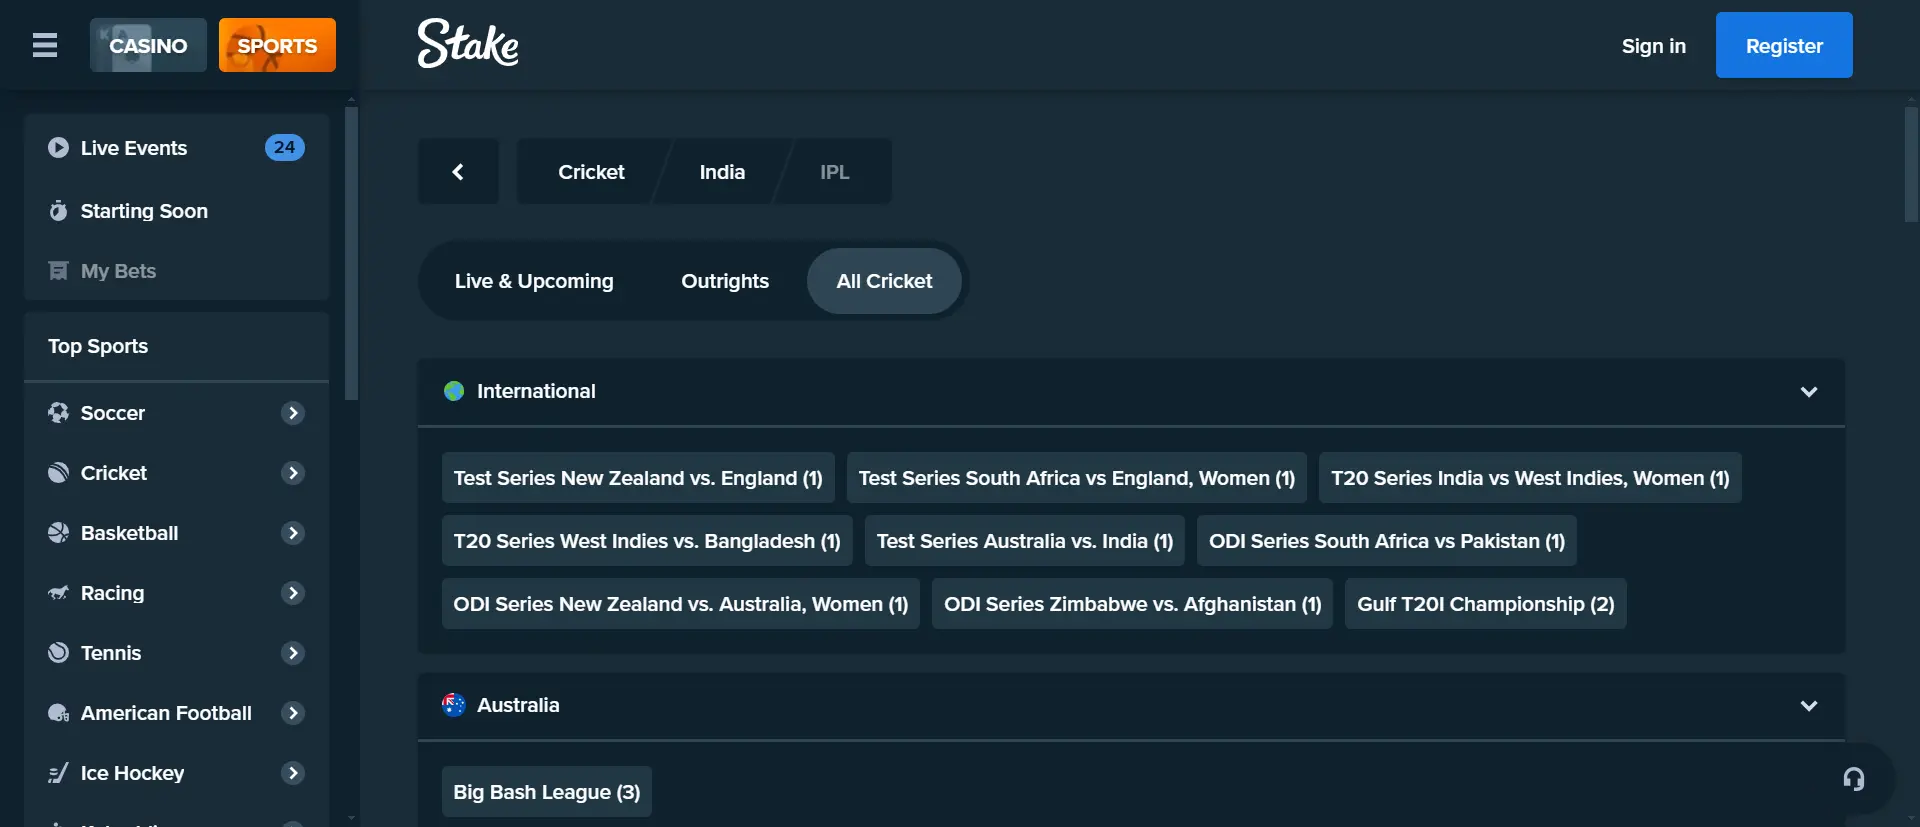Open Gulf T20I Championship
1920x827 pixels.
point(1486,604)
